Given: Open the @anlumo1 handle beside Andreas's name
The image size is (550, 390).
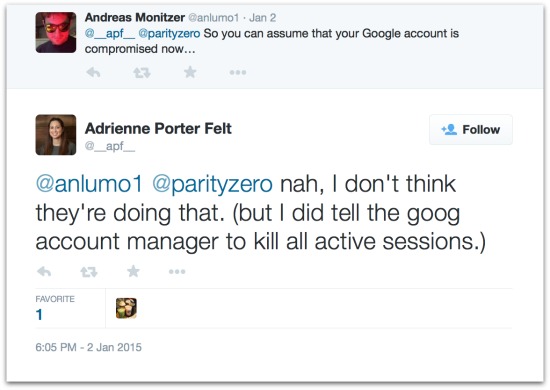Looking at the screenshot, I should [214, 18].
